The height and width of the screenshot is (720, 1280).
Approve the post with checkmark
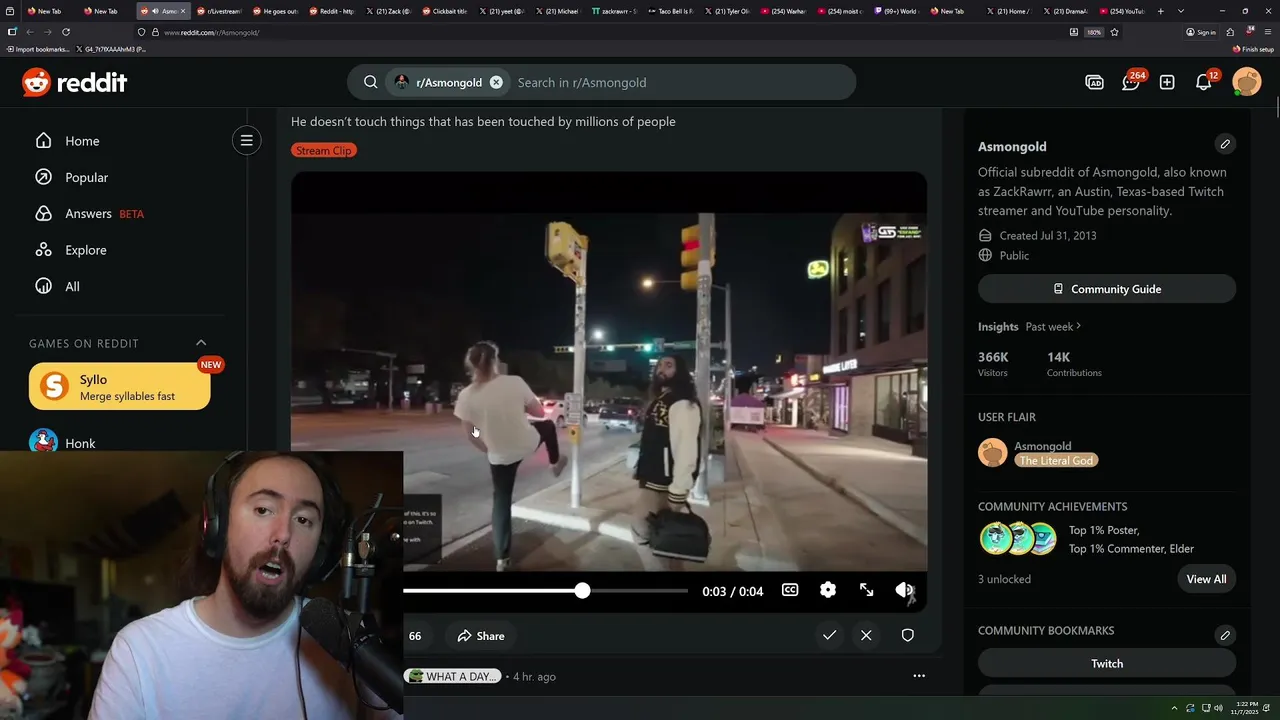click(x=829, y=635)
